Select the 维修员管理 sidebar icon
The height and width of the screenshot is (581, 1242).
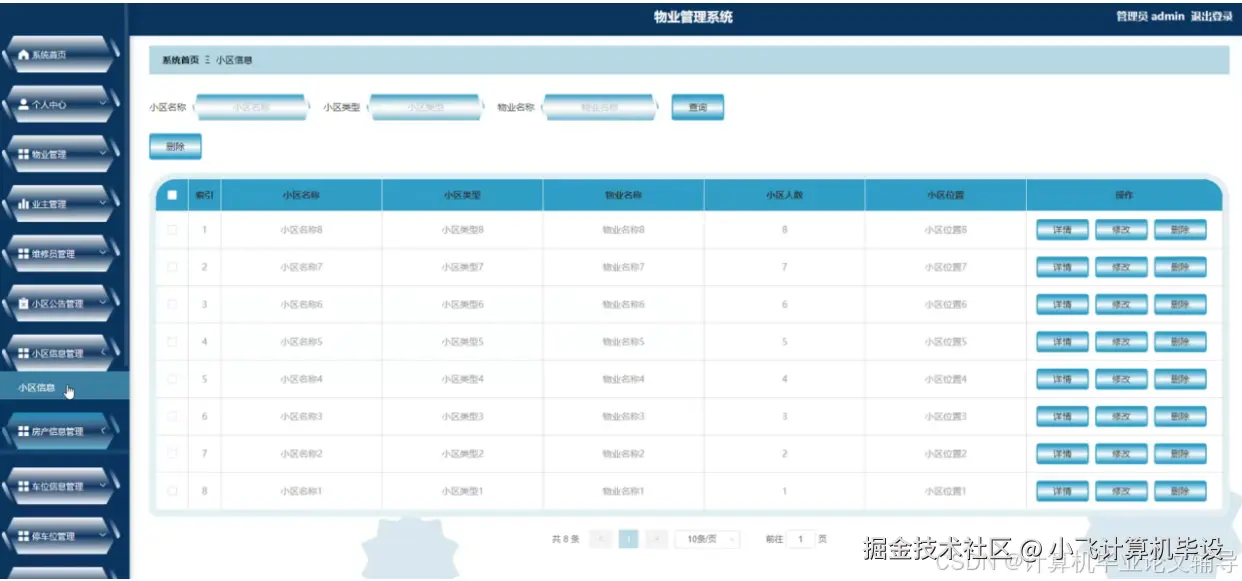(24, 253)
